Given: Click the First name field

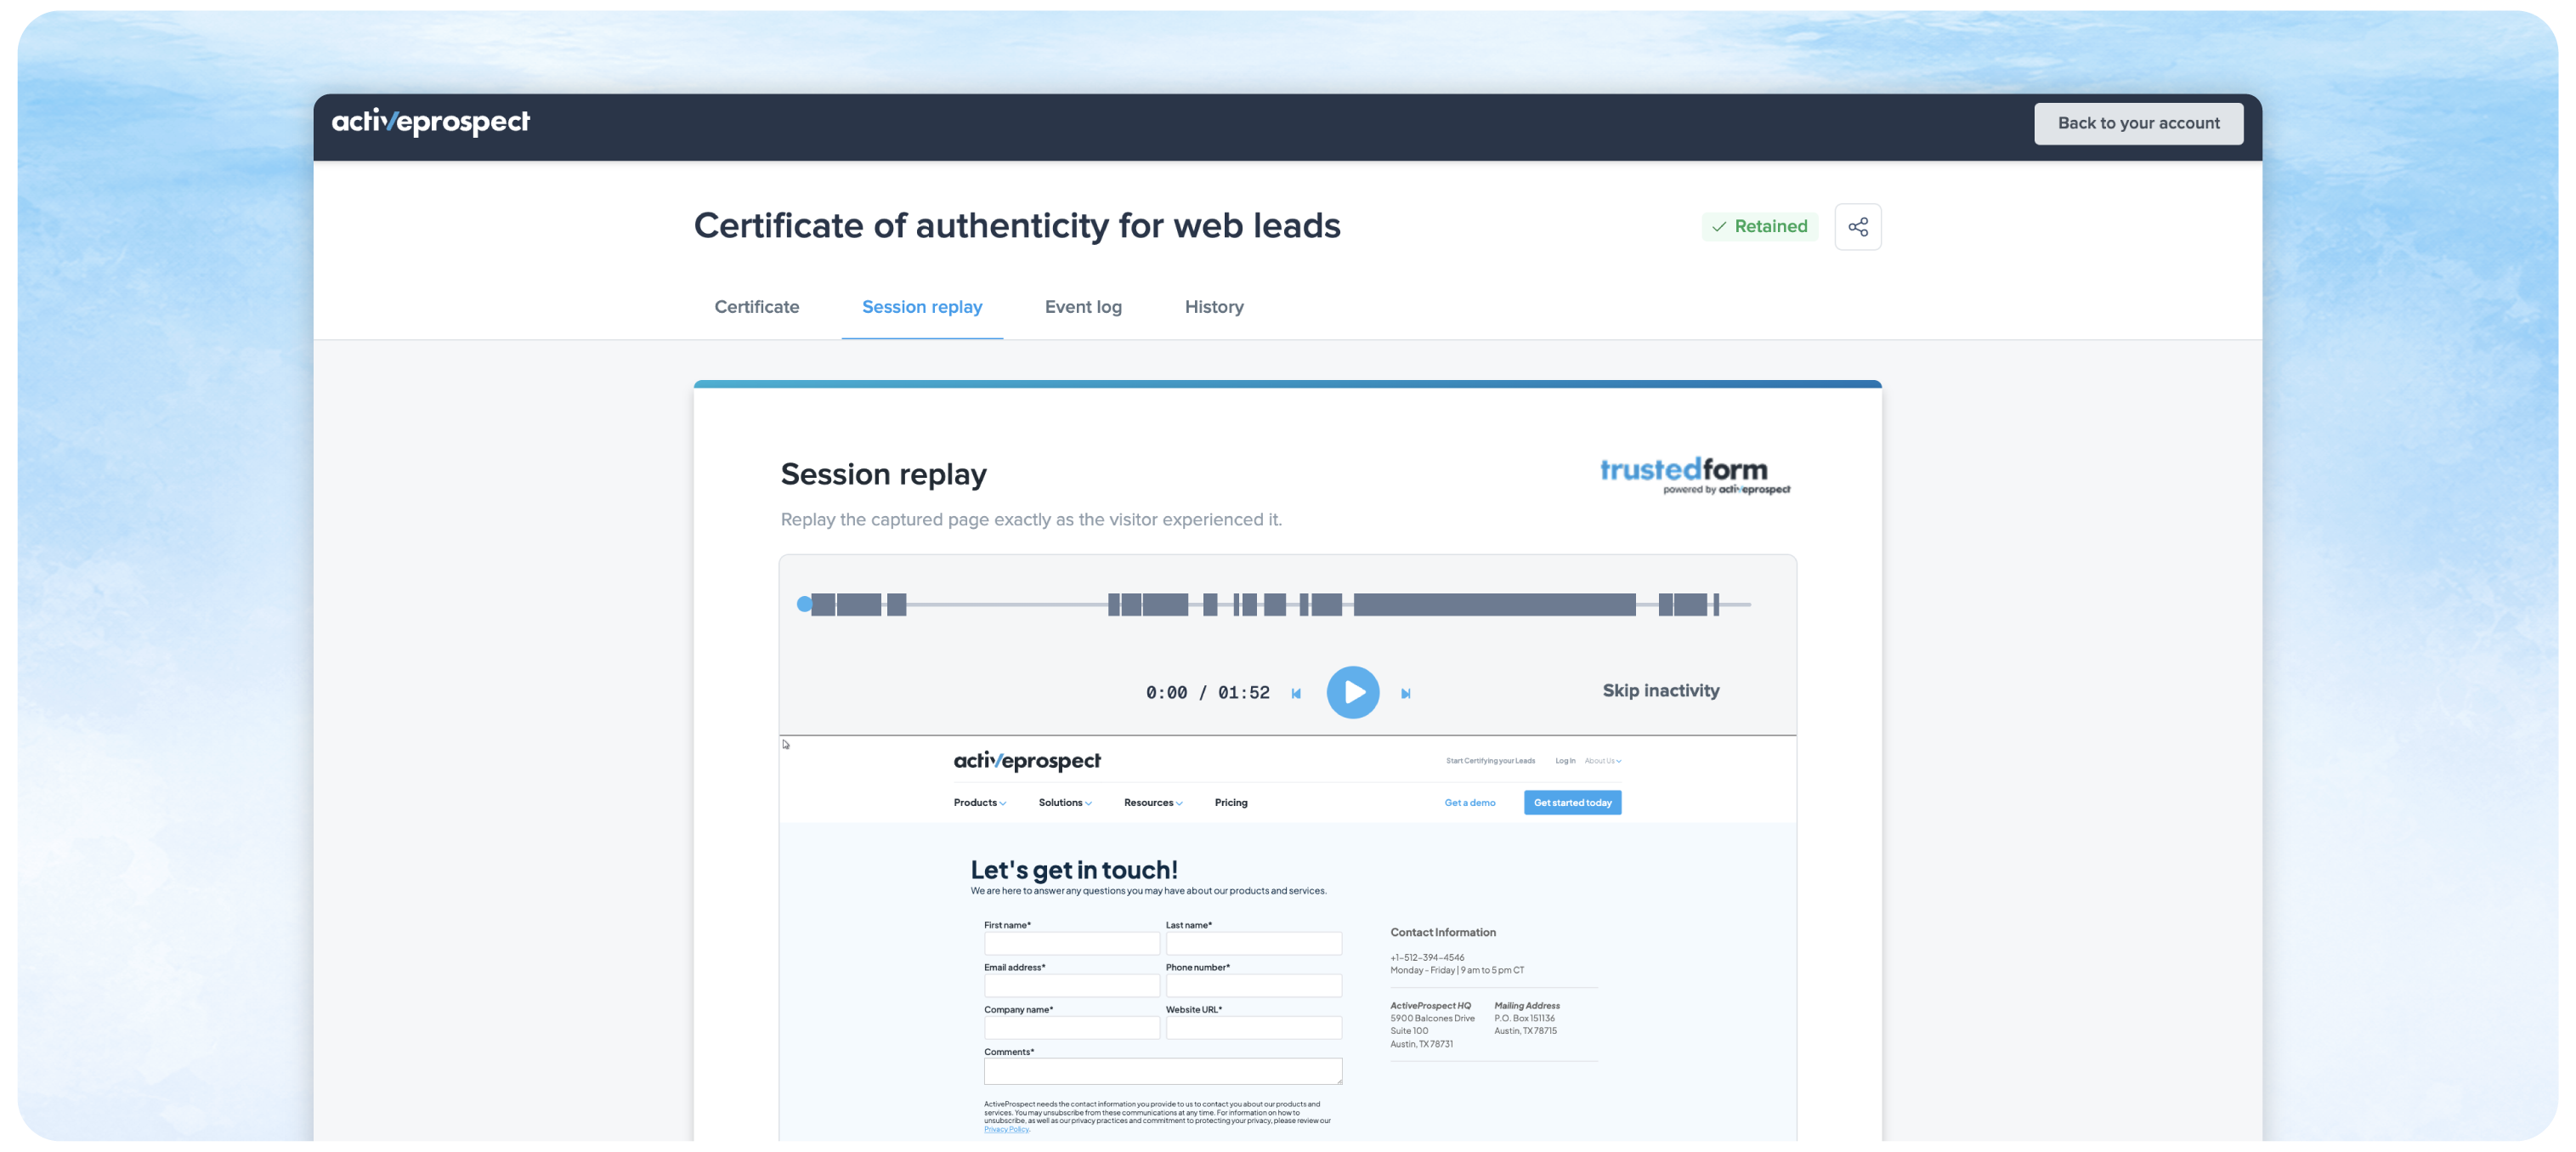Looking at the screenshot, I should [1071, 943].
